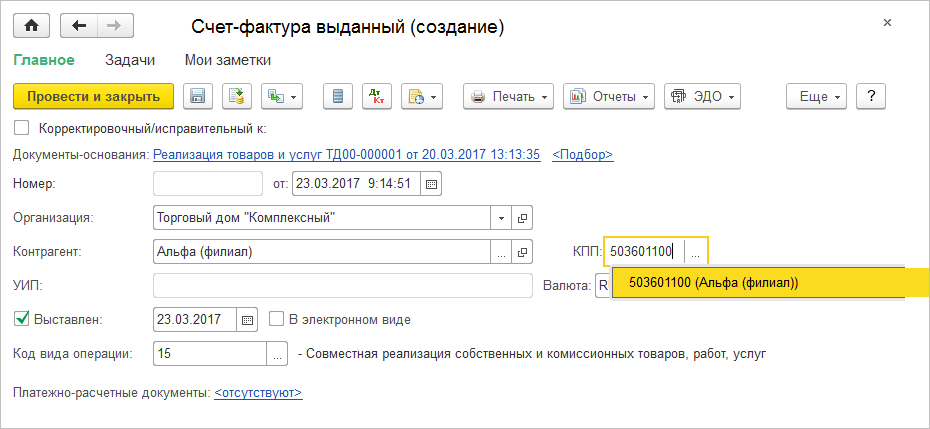
Task: Choose Контрагент via the ellipsis button
Action: pos(501,253)
